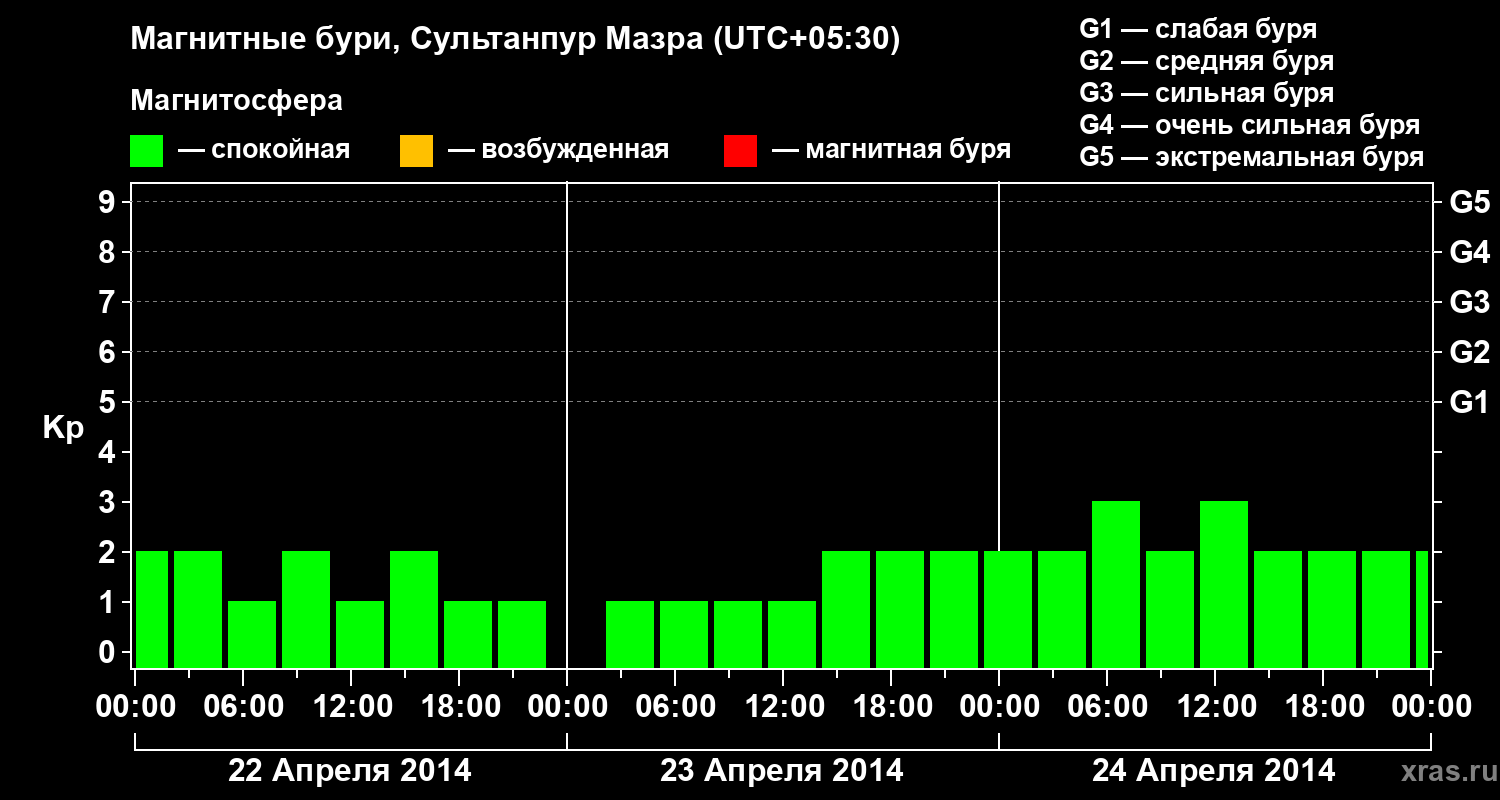This screenshot has width=1500, height=800.
Task: Click the Kp 3 bar at 06:00 on 24 April
Action: [x=1116, y=584]
